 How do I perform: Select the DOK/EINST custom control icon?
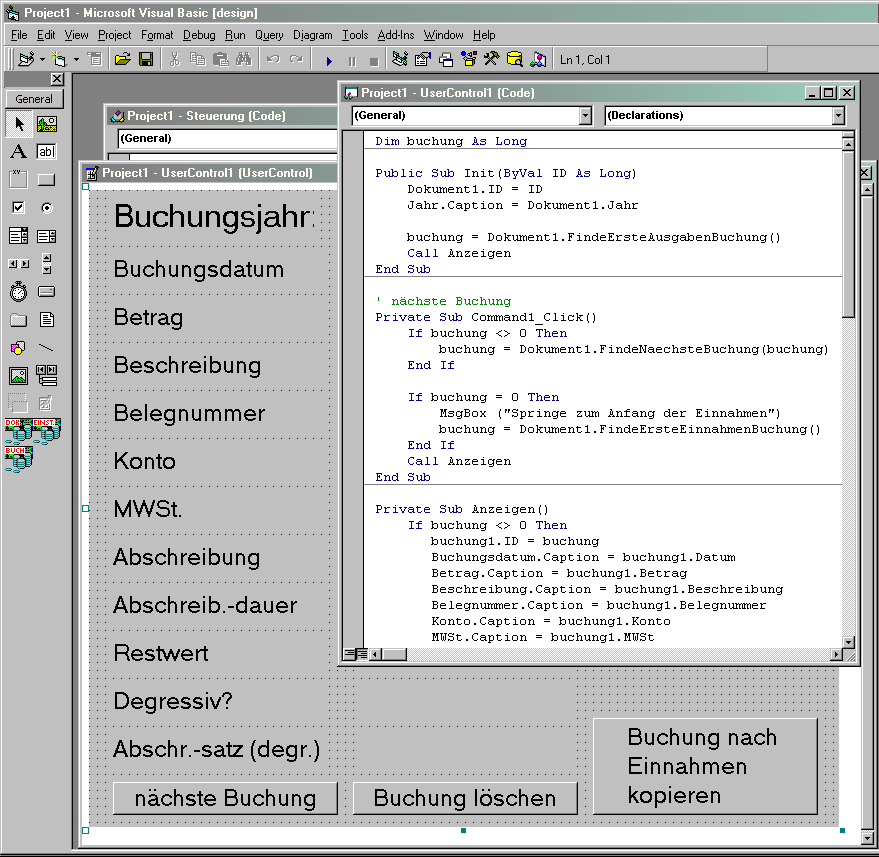click(x=33, y=430)
